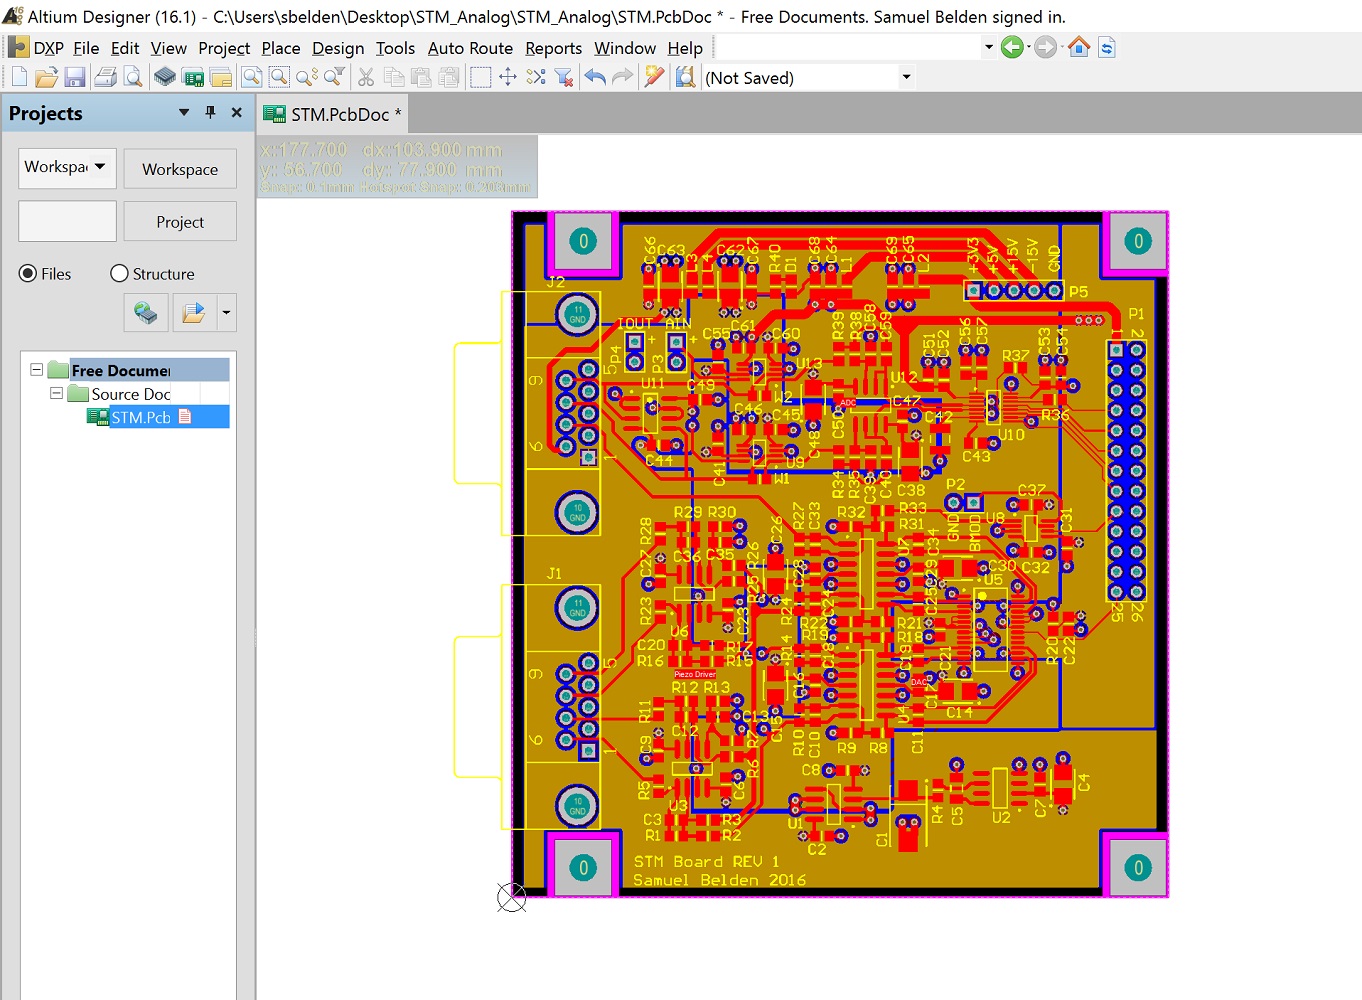The height and width of the screenshot is (1000, 1362).
Task: Click the Workspace button
Action: point(180,169)
